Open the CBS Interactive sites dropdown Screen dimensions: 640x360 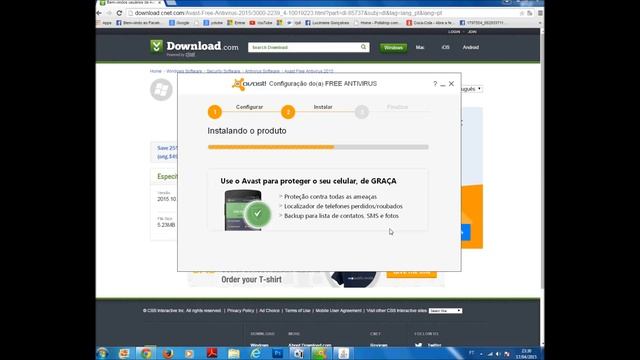445,311
